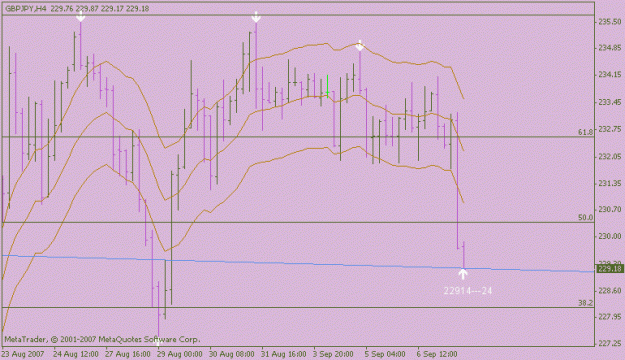625x360 pixels.
Task: Click the 230.70 price scale value
Action: coord(610,209)
